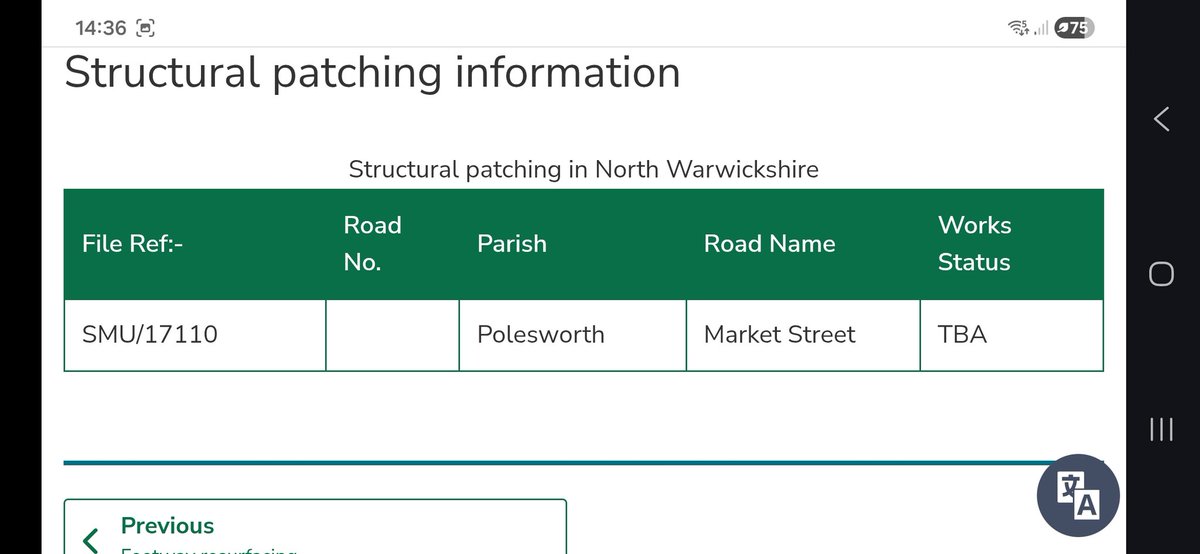Tap the chevron arrow beside Previous
This screenshot has height=554, width=1200.
(90, 541)
